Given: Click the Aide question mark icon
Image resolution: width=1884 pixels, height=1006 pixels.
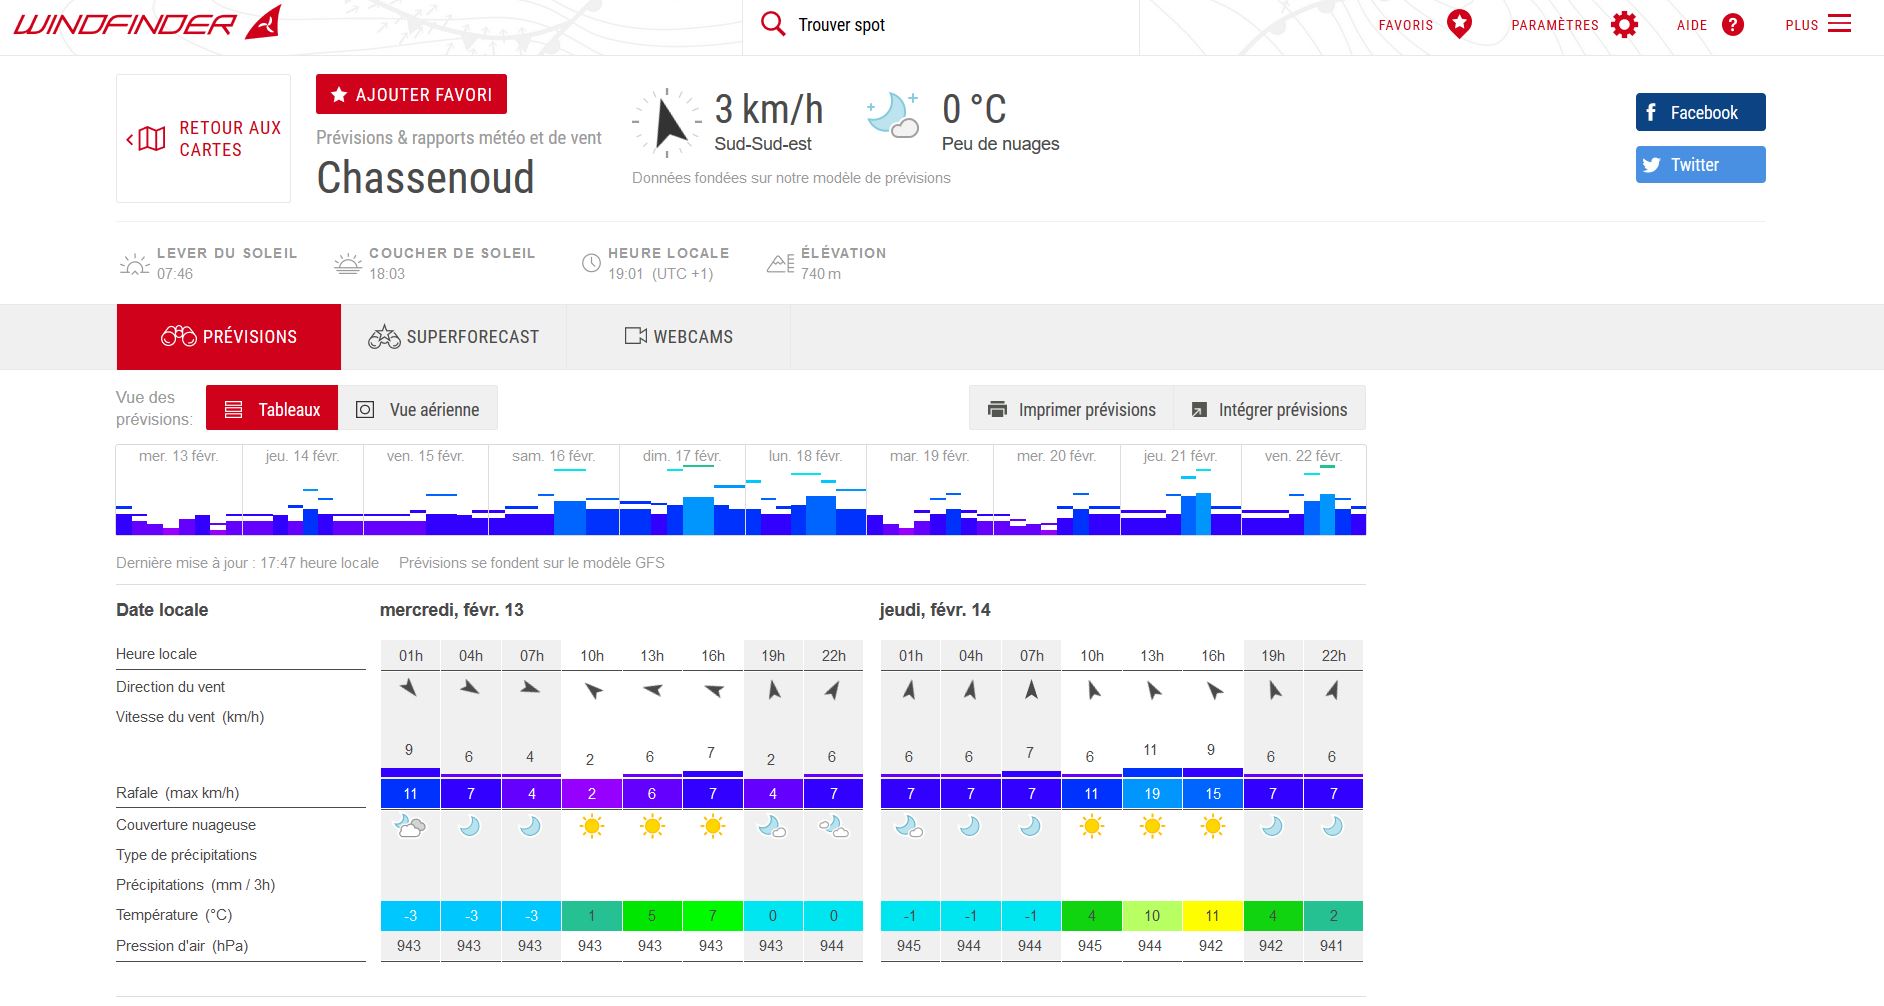Looking at the screenshot, I should click(1732, 25).
